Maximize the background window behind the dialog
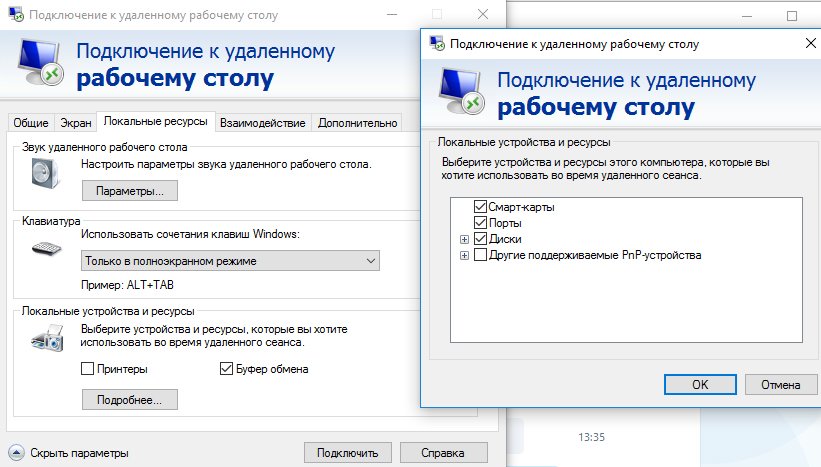Screen dimensions: 821x467 [x=792, y=16]
